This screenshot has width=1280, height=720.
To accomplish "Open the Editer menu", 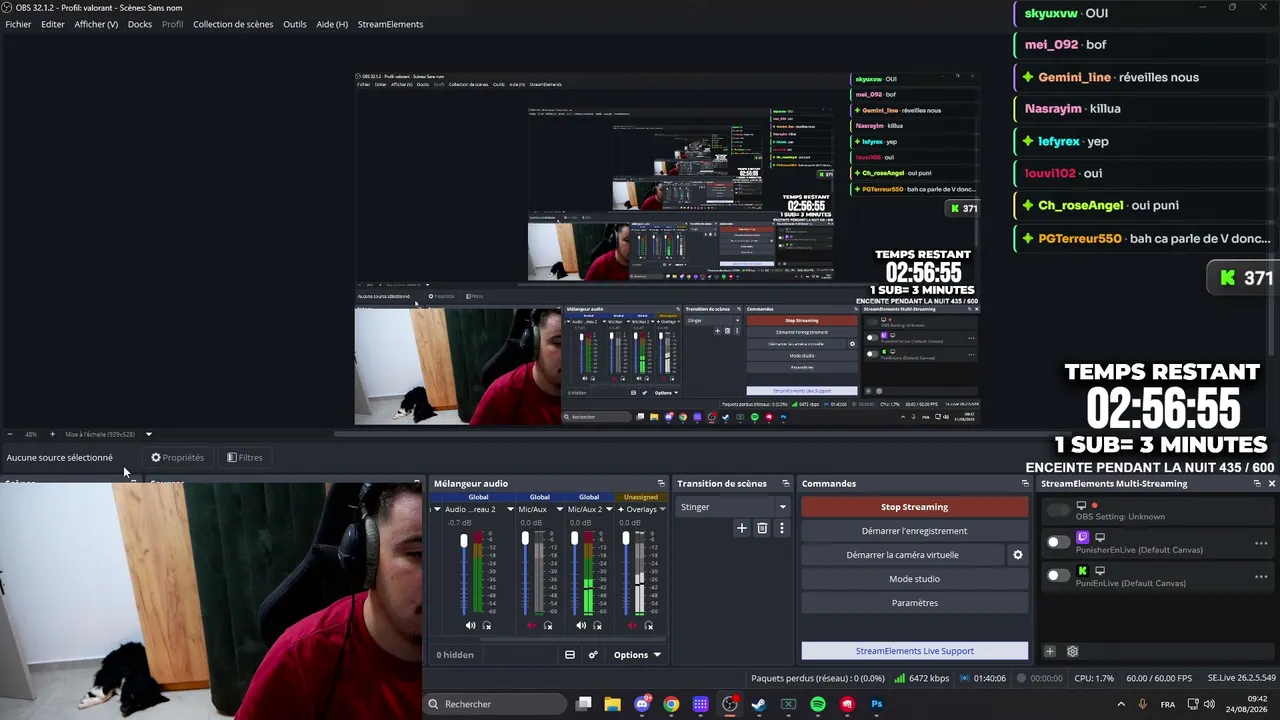I will click(x=53, y=24).
